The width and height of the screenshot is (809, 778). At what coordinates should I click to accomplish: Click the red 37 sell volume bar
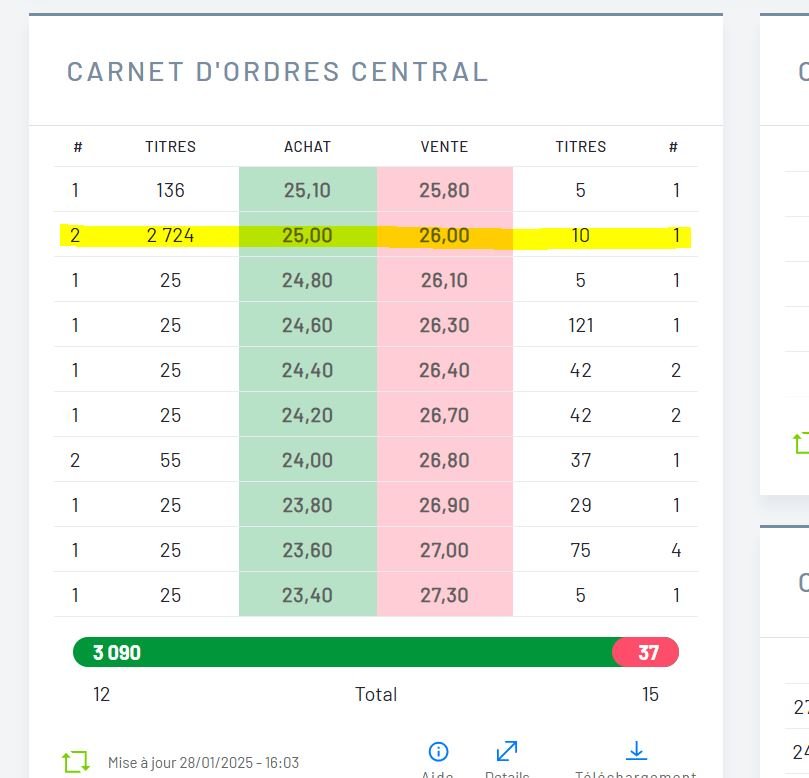click(647, 653)
